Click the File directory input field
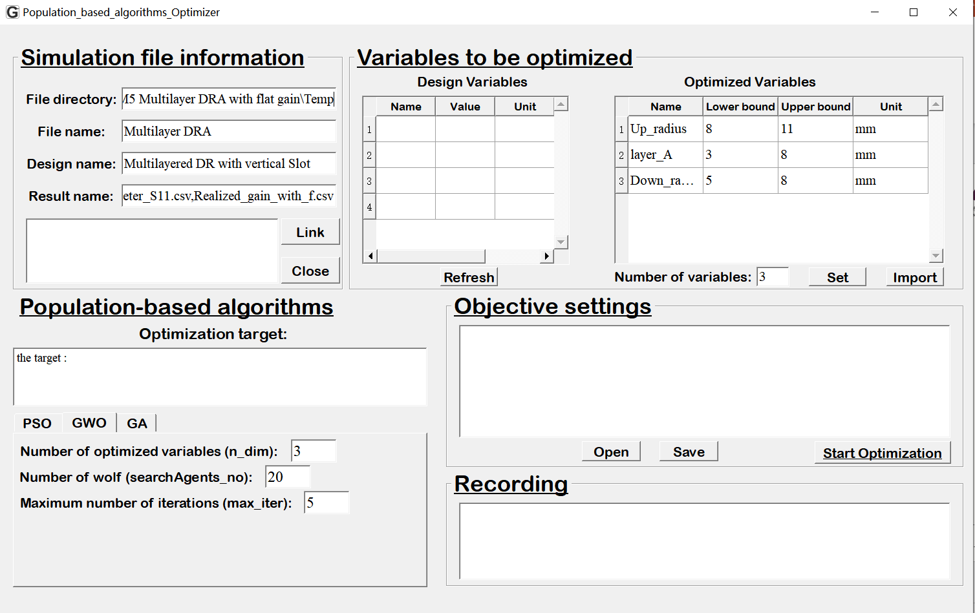This screenshot has width=975, height=613. pos(229,99)
